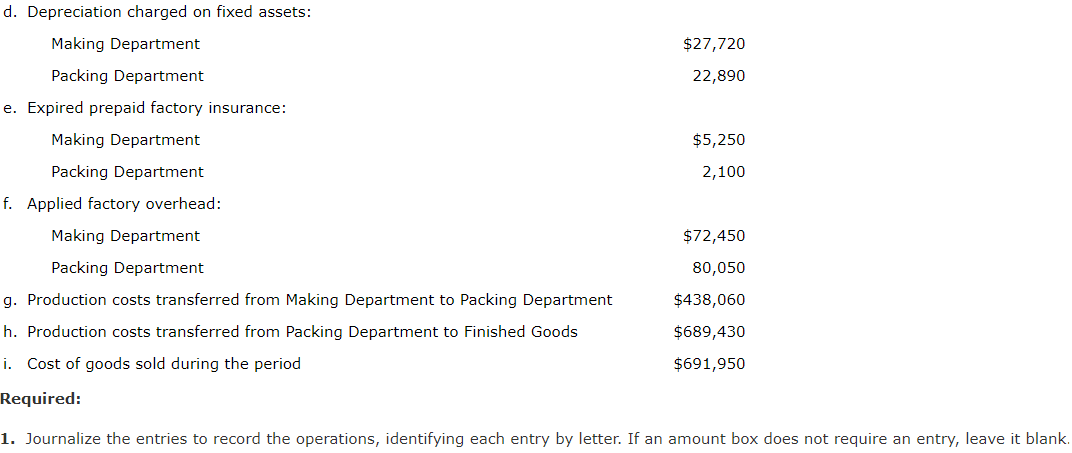The height and width of the screenshot is (453, 1072).
Task: Click the bold 'Required:' heading
Action: 40,399
